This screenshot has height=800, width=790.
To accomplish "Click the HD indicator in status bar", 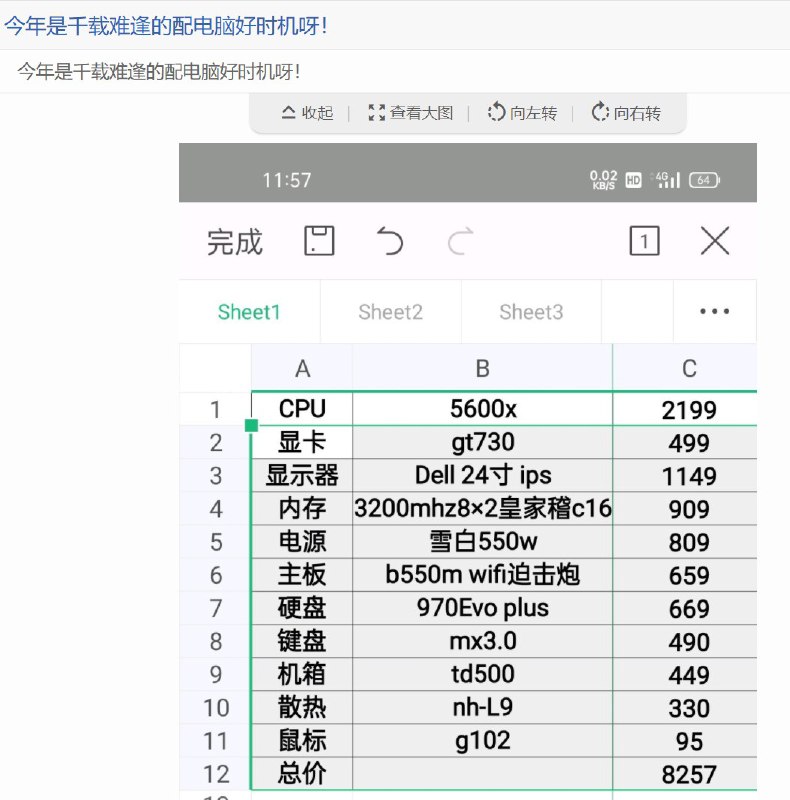I will tap(633, 180).
